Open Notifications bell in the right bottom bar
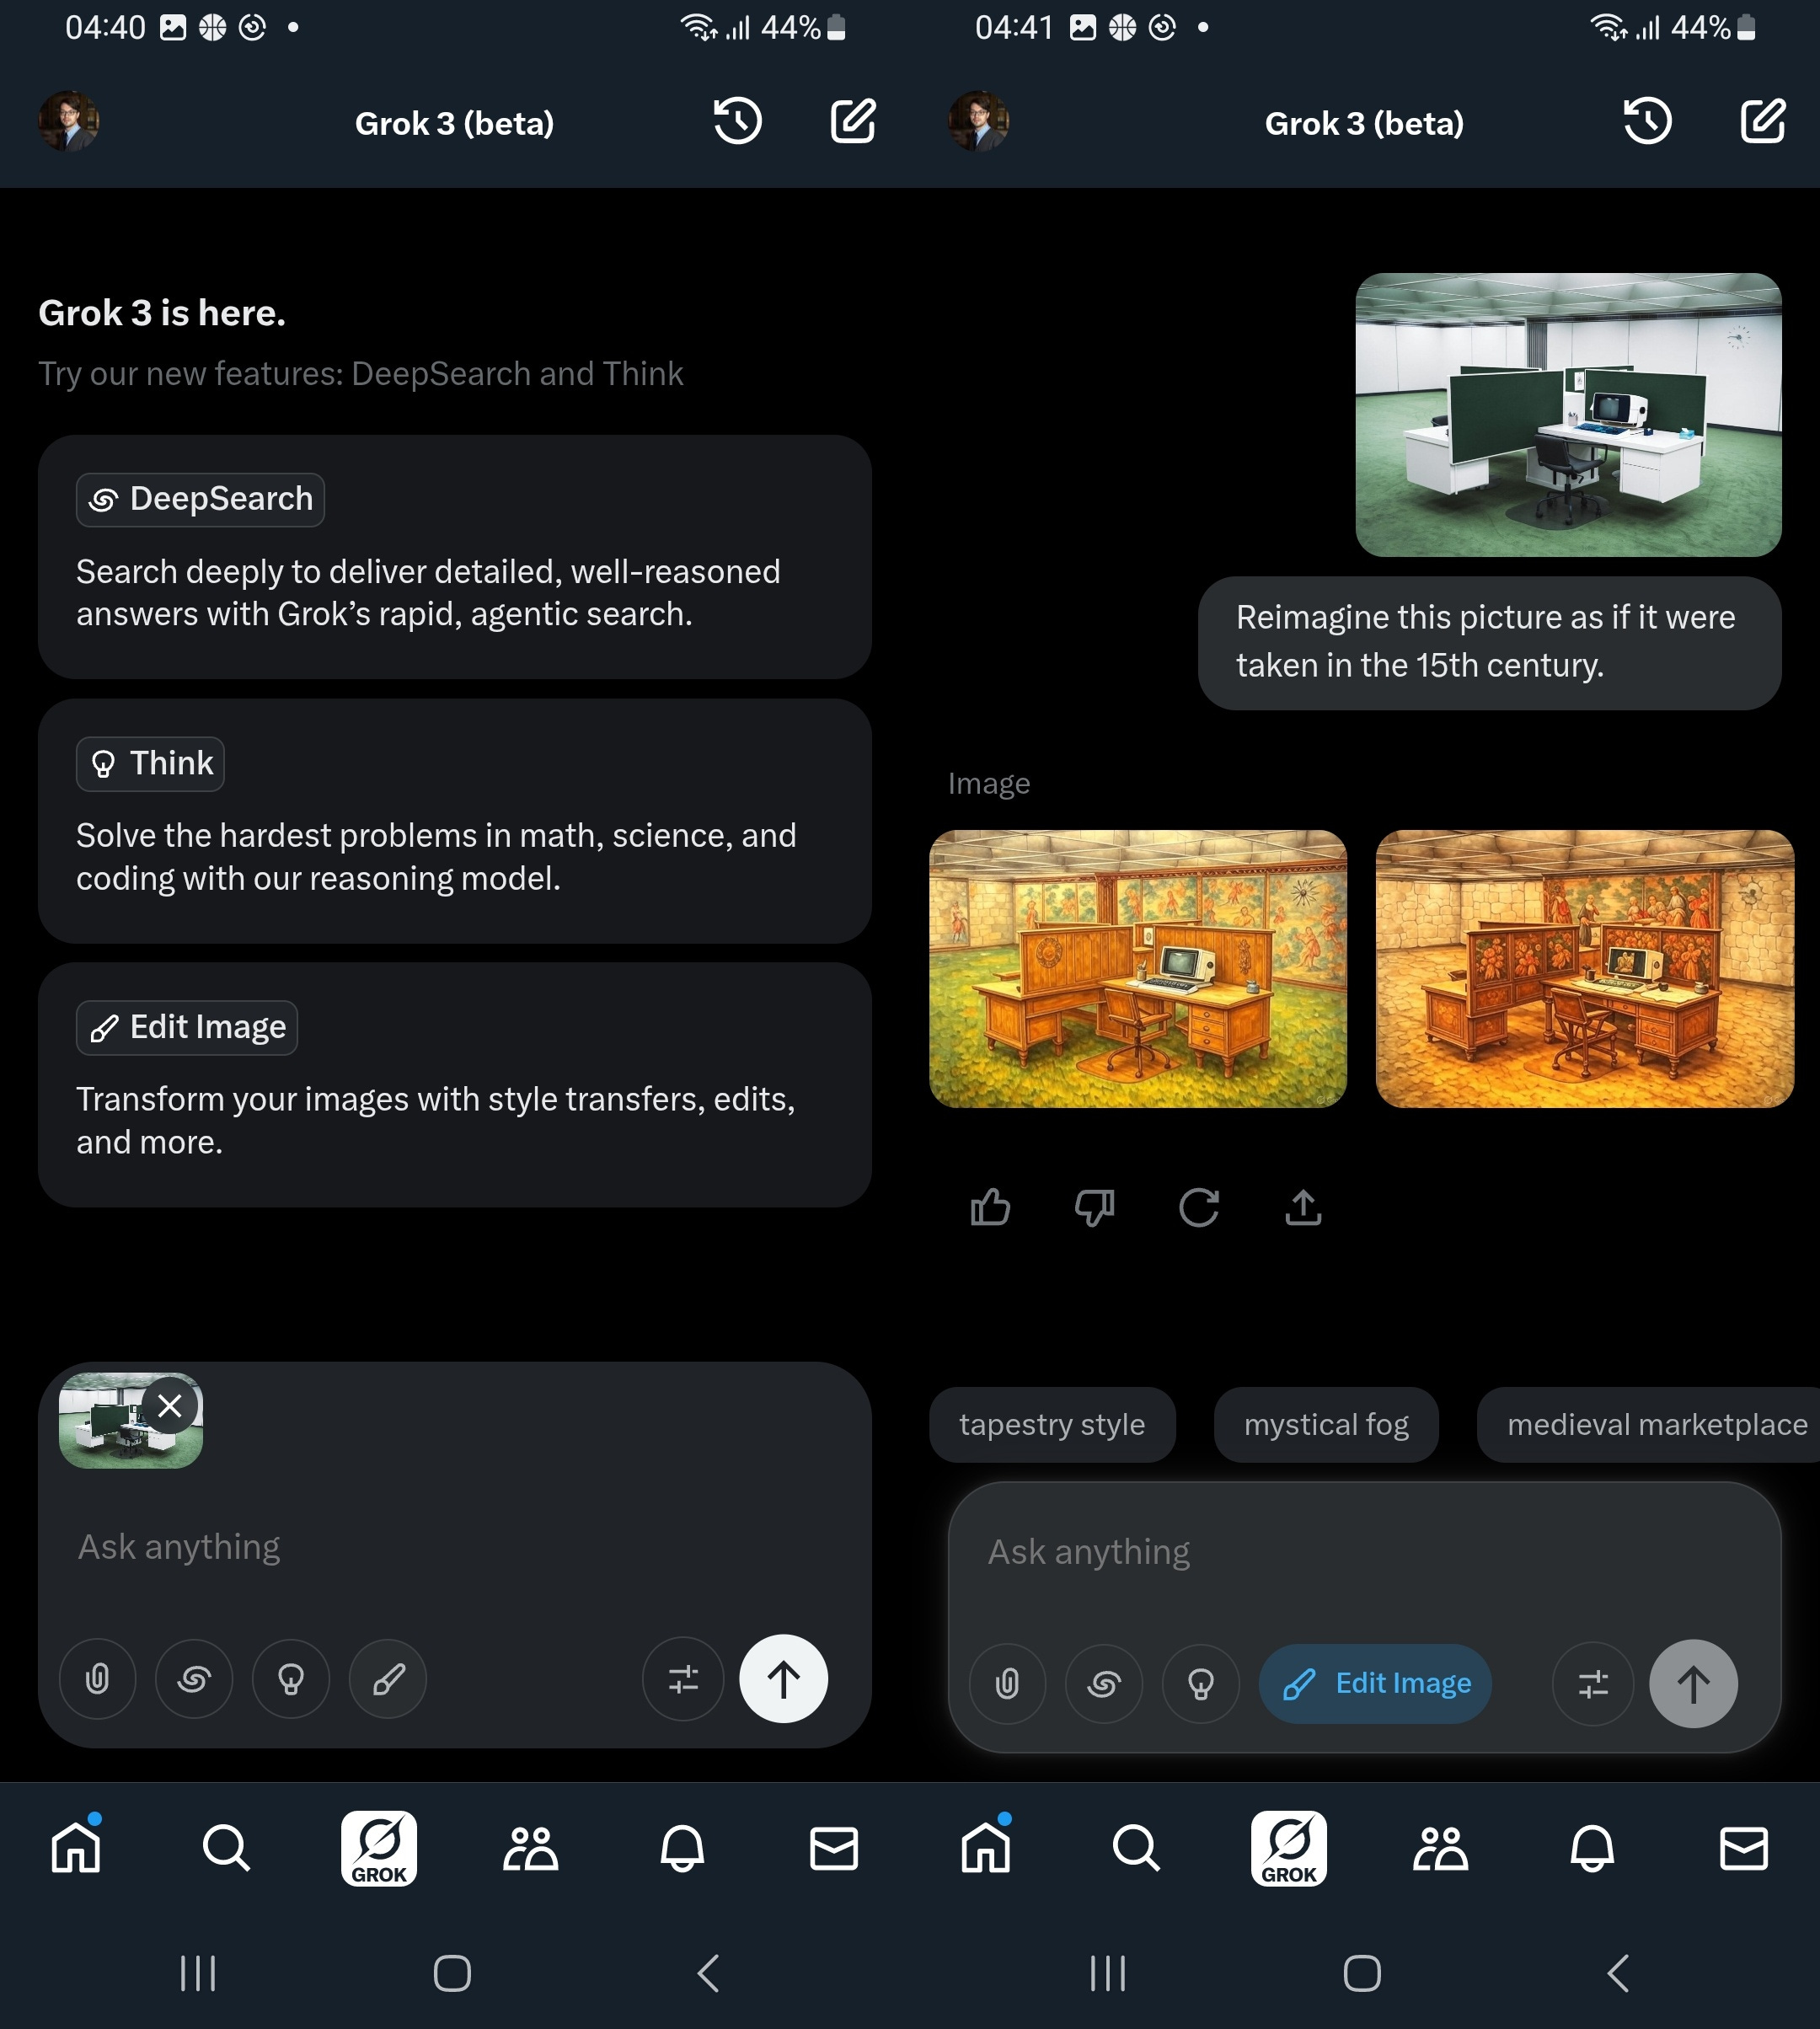1820x2029 pixels. click(x=1593, y=1847)
